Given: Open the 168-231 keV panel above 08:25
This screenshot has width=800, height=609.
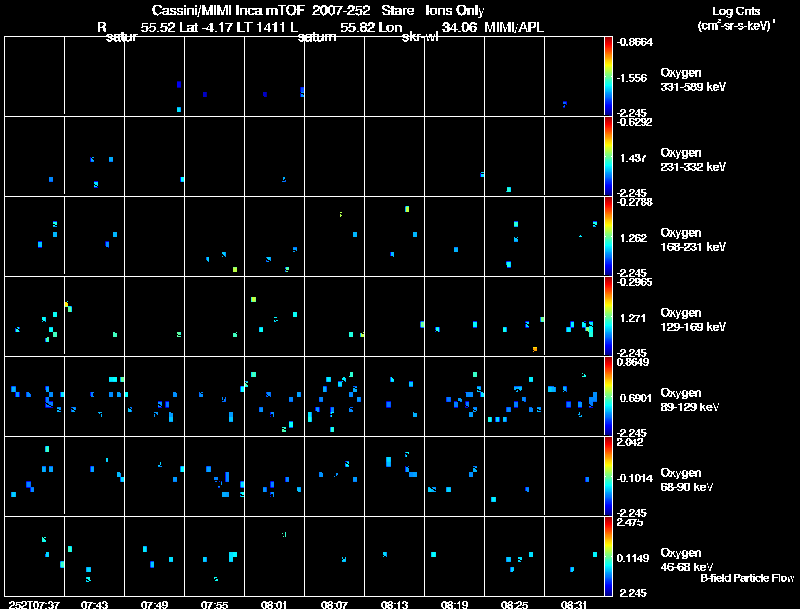Looking at the screenshot, I should [514, 236].
